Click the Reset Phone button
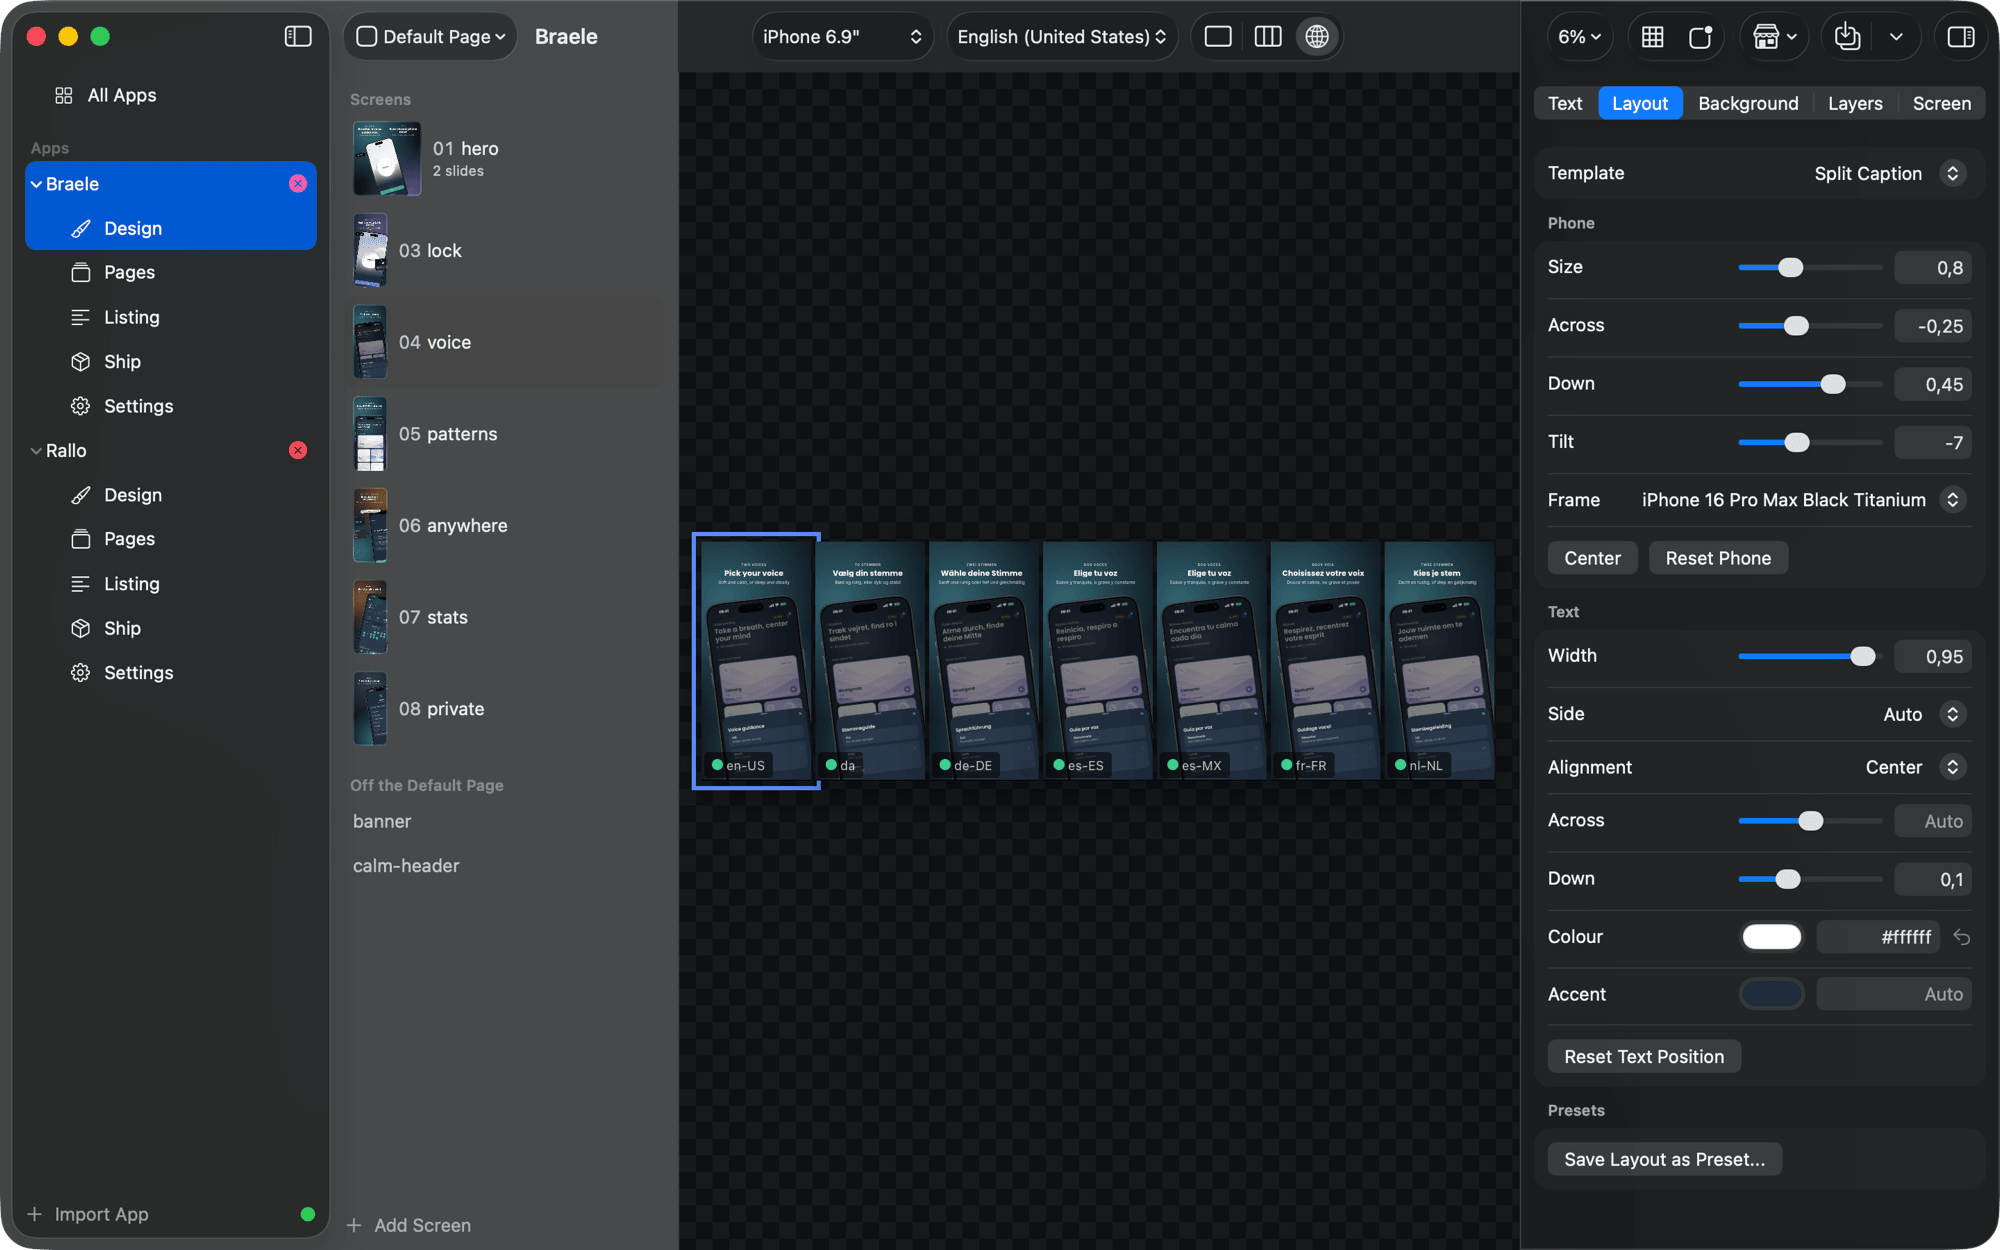The image size is (2000, 1250). point(1718,558)
